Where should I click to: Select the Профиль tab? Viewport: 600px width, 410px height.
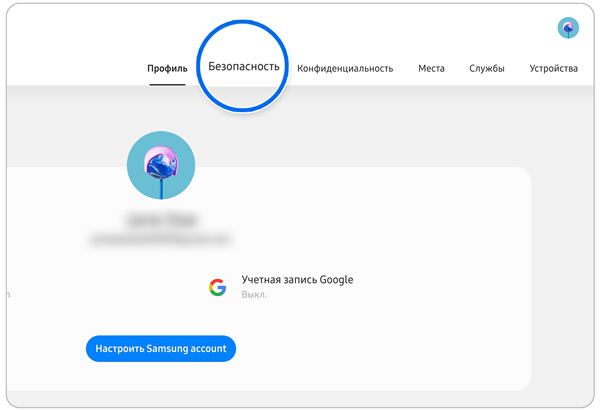pos(166,69)
